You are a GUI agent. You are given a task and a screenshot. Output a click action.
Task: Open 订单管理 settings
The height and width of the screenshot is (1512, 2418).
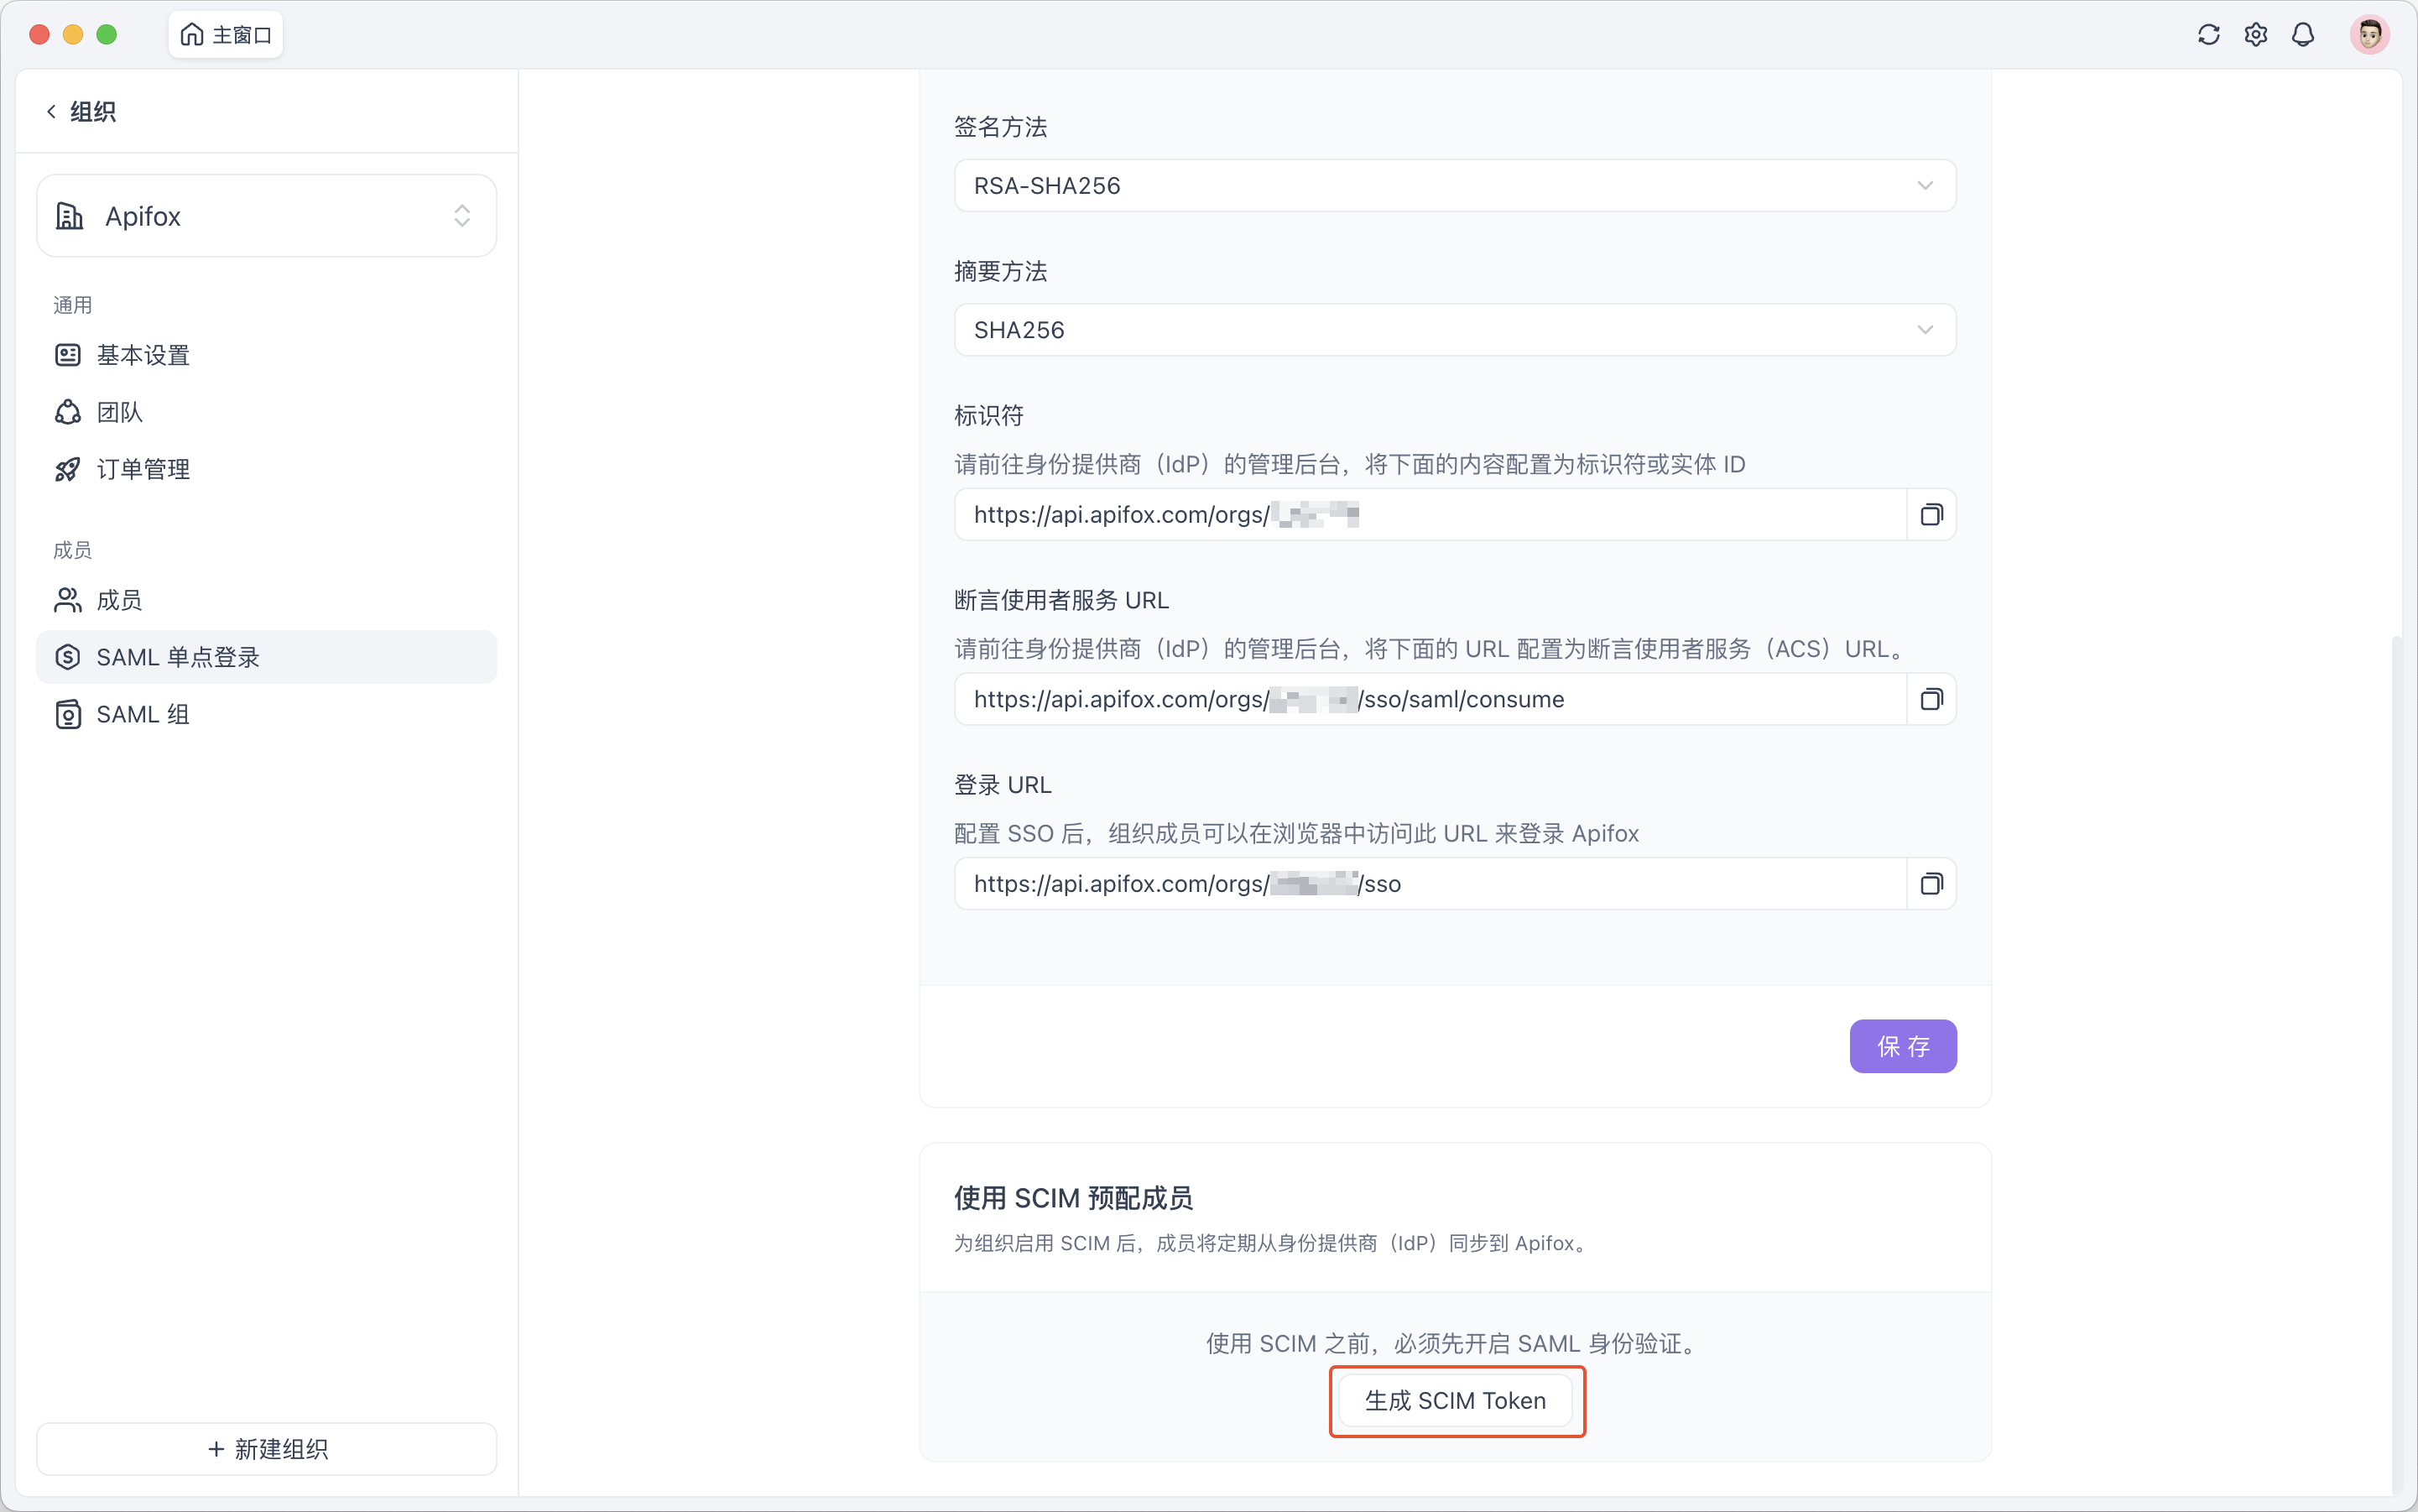click(143, 468)
